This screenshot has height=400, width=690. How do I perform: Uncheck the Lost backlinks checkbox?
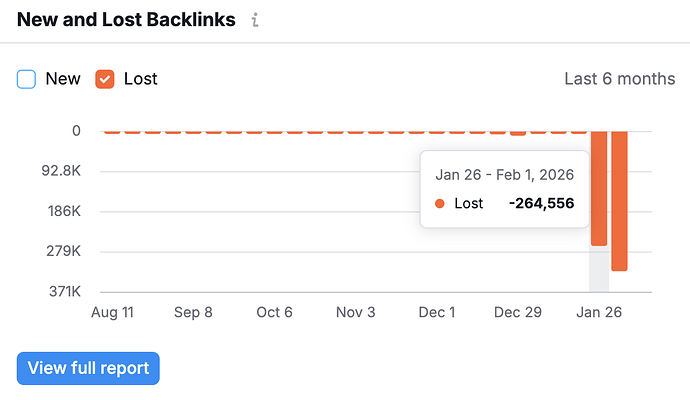click(105, 79)
